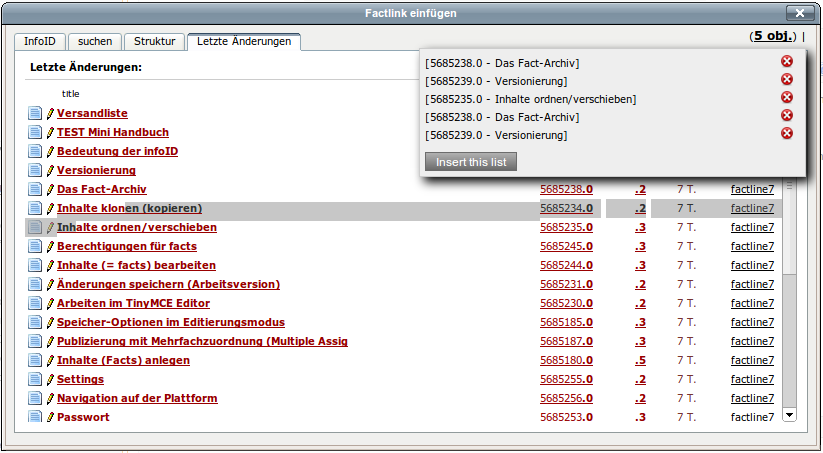Toggle the 5 obj. collected list link
This screenshot has width=823, height=453.
pos(774,36)
